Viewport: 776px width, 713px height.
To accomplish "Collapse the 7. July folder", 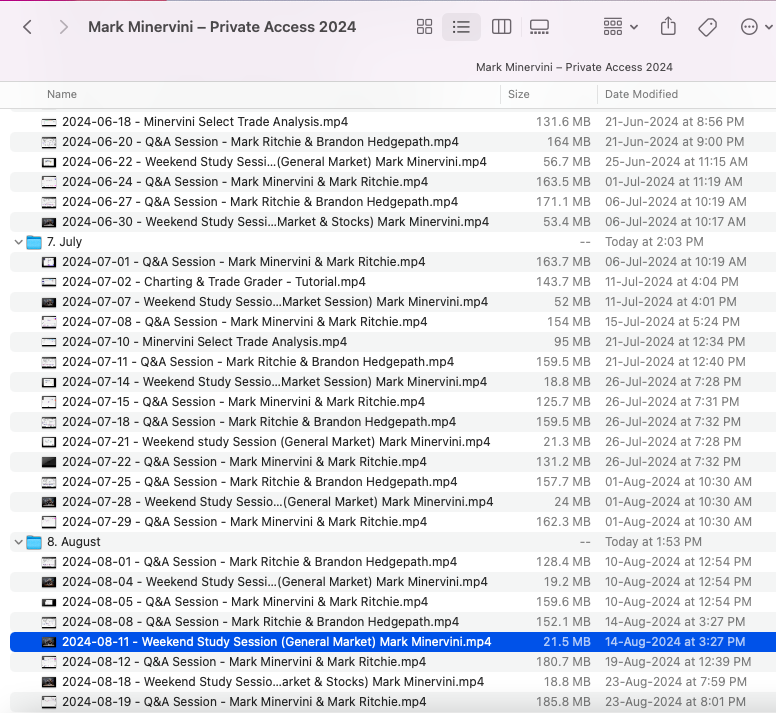I will (18, 242).
